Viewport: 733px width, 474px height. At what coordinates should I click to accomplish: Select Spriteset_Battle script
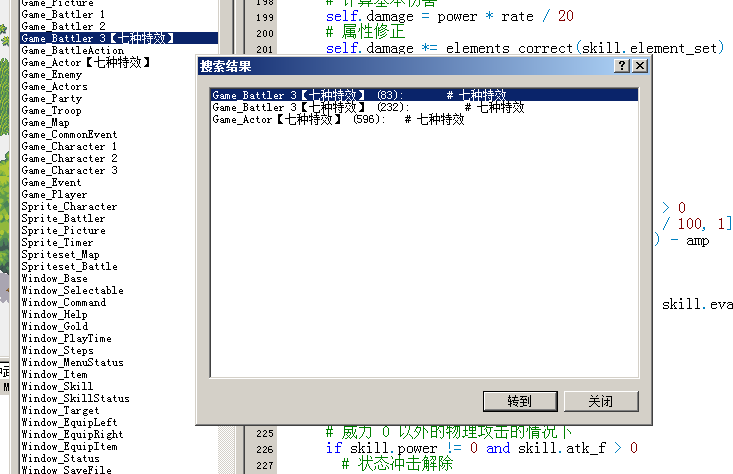tap(69, 266)
